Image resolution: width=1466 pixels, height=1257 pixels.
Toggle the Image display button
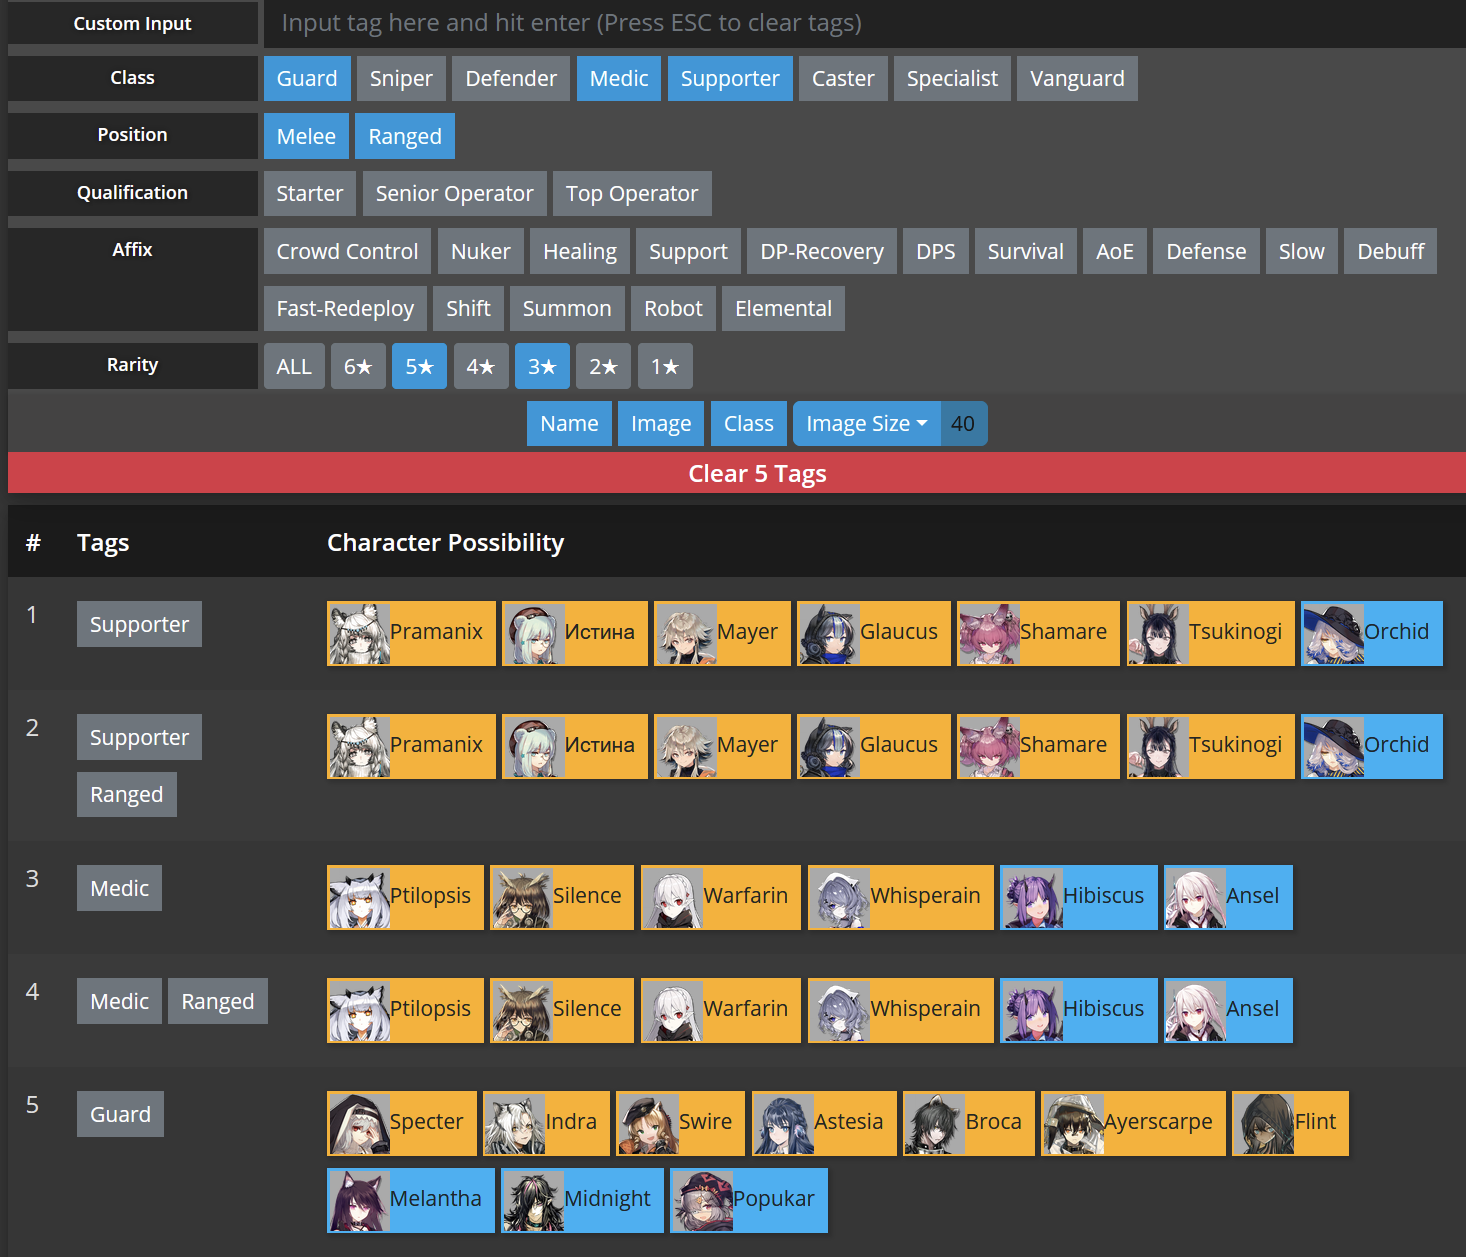(661, 424)
